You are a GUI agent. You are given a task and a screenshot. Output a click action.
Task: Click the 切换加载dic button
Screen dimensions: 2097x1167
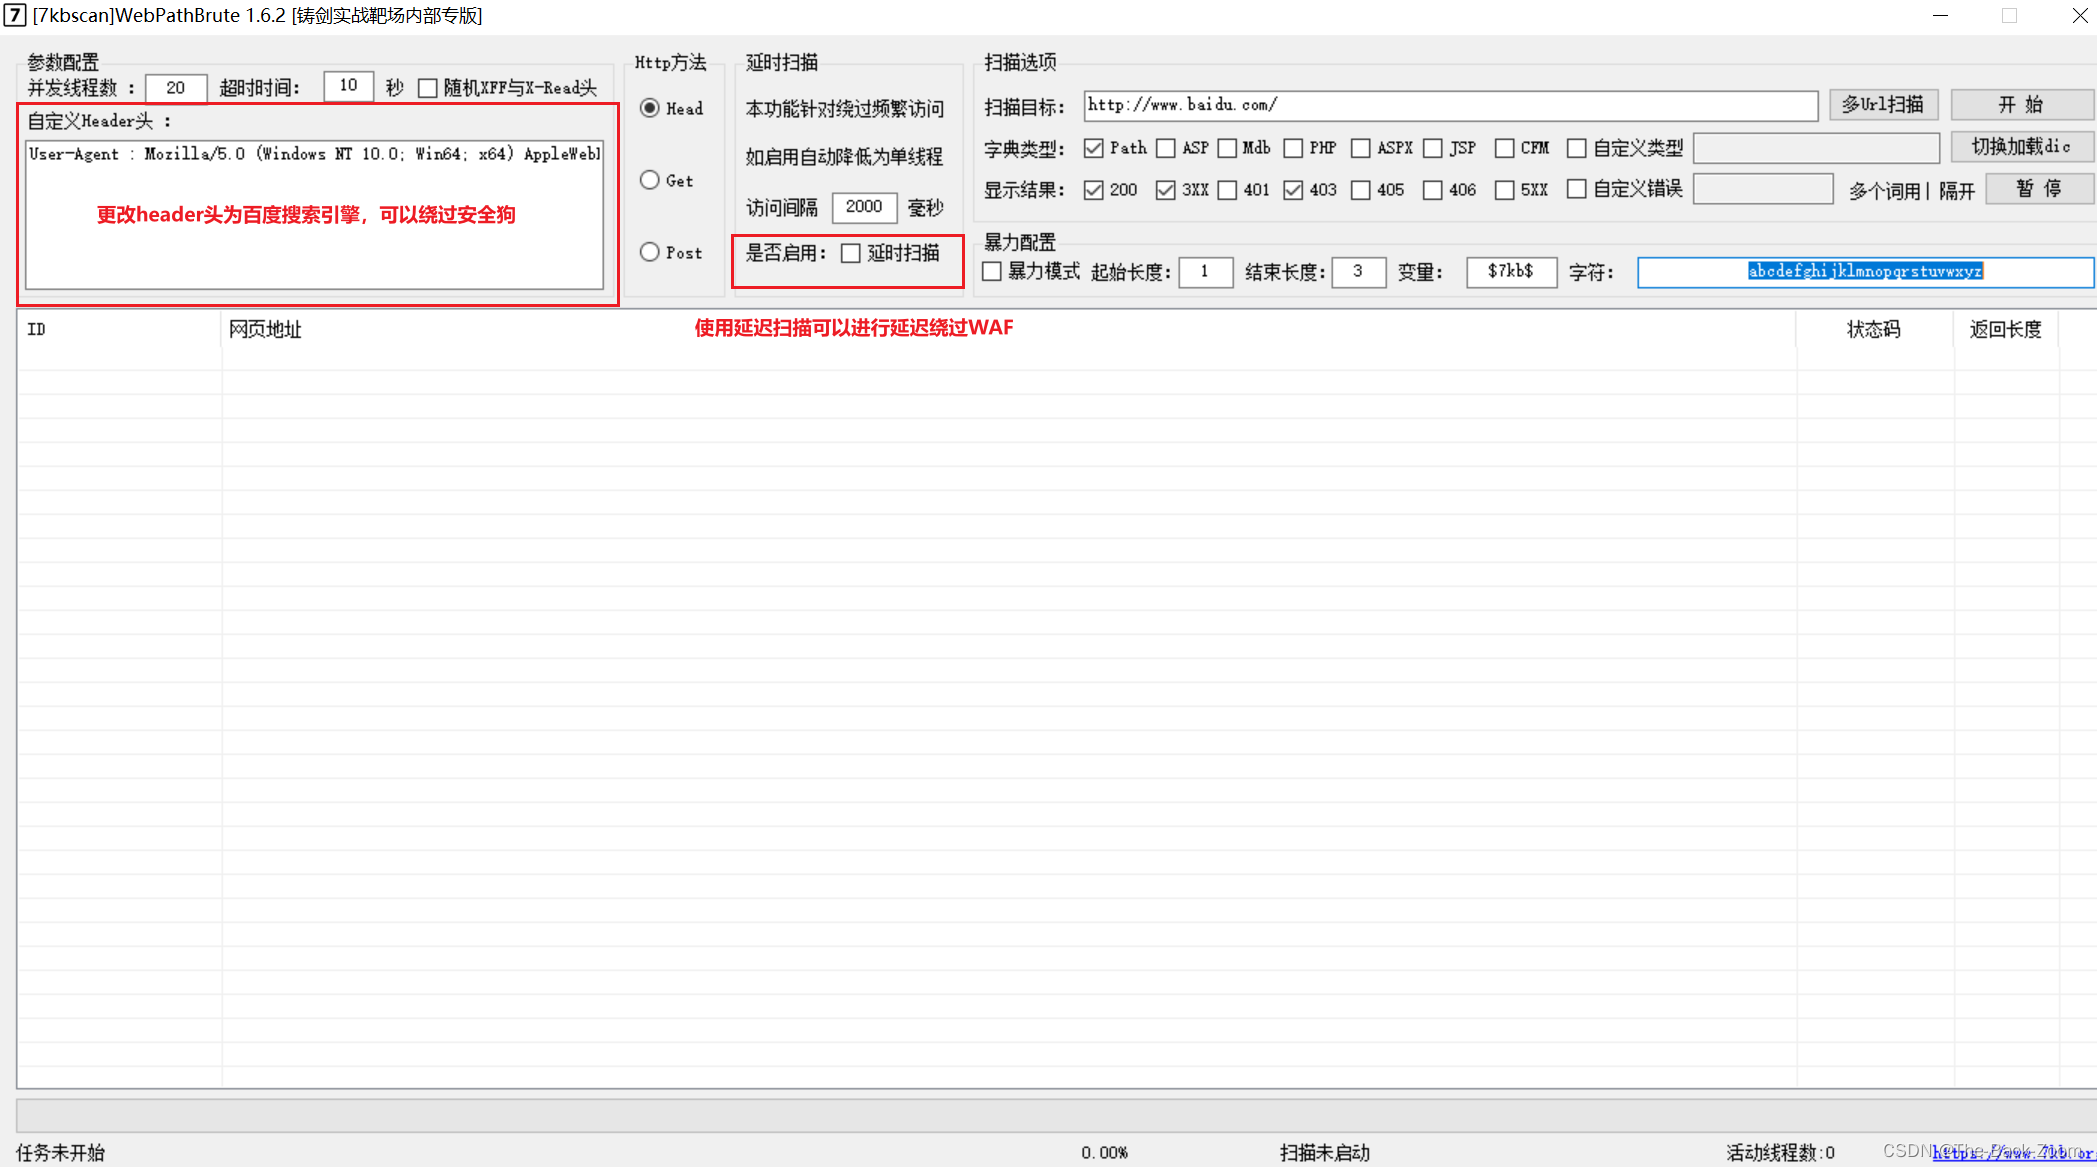point(2022,147)
